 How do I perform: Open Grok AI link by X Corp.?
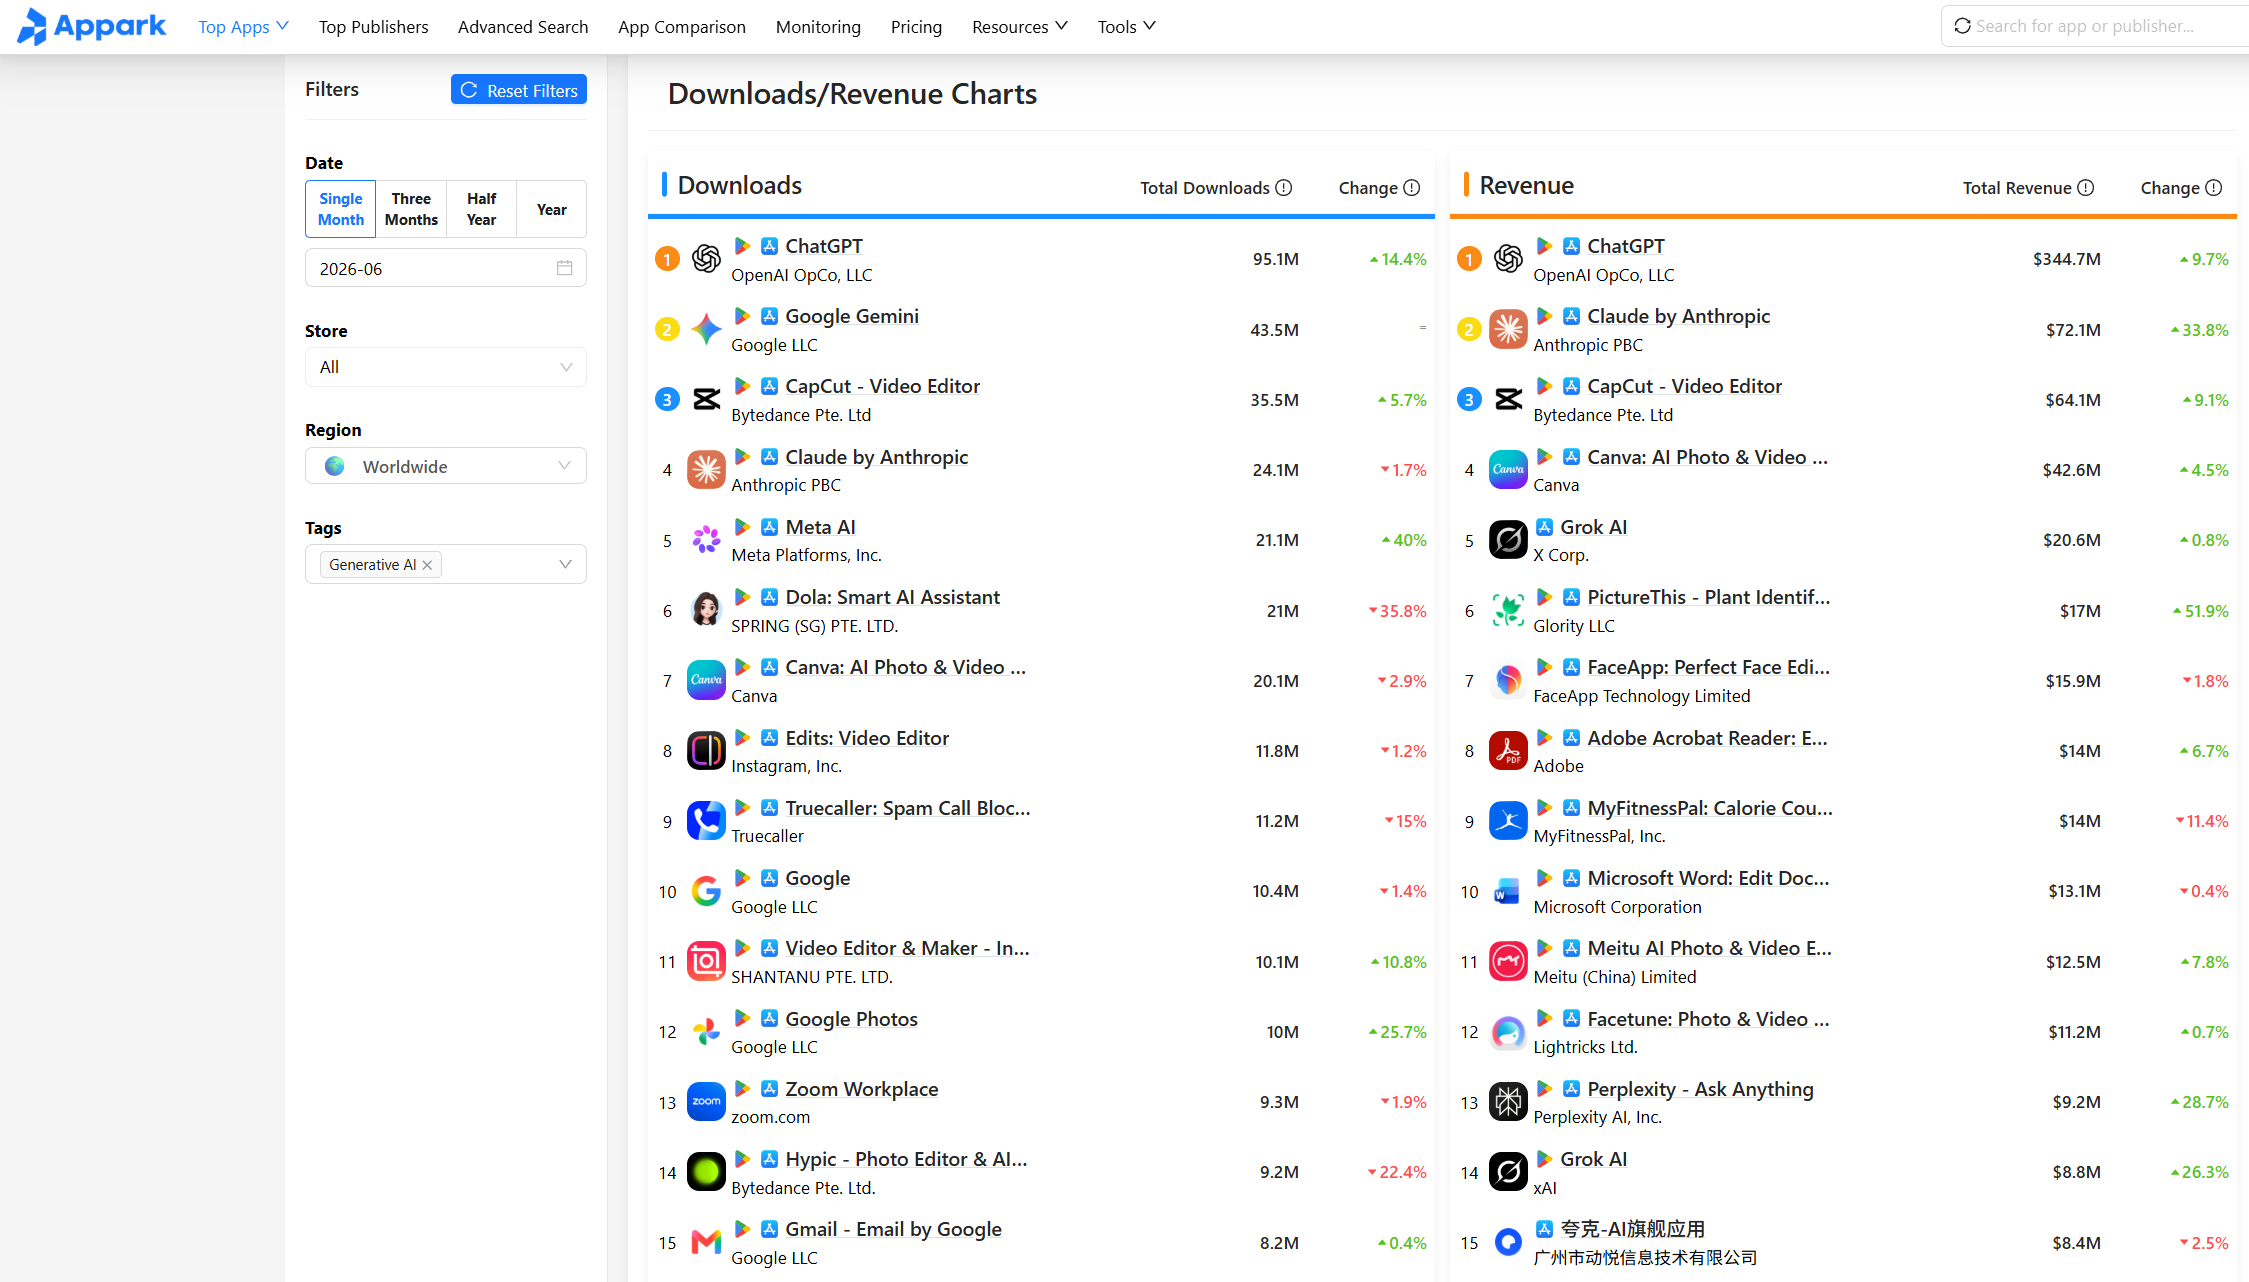click(x=1594, y=527)
